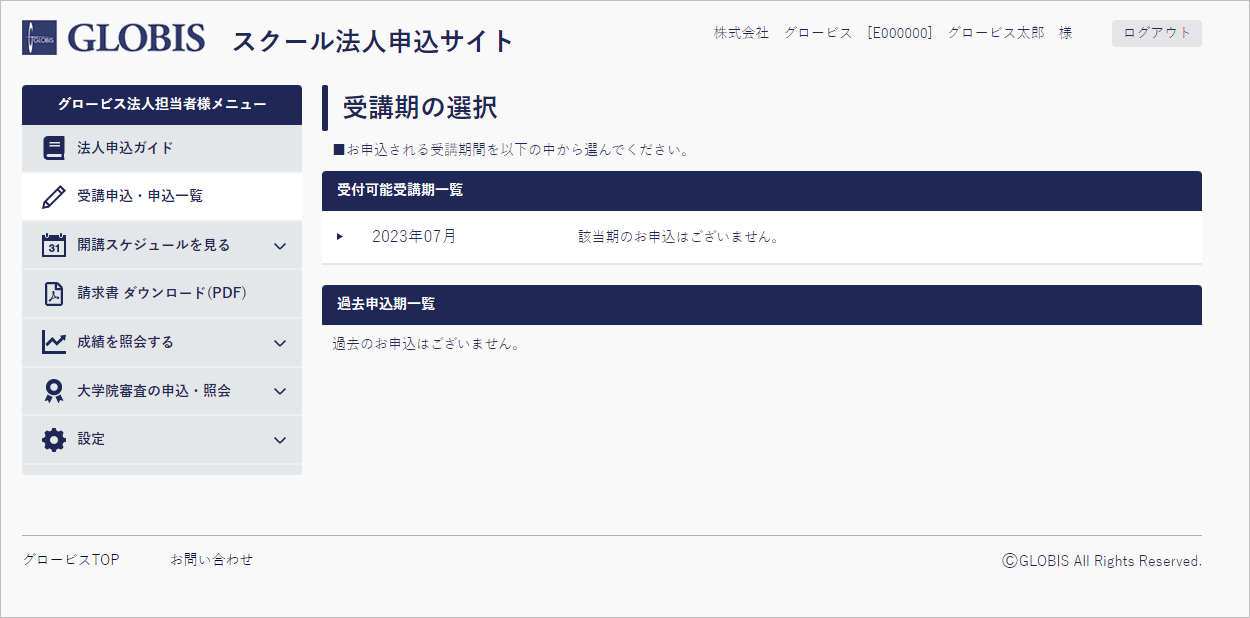This screenshot has height=618, width=1250.
Task: Open the お問い合わせ footer link
Action: point(212,560)
